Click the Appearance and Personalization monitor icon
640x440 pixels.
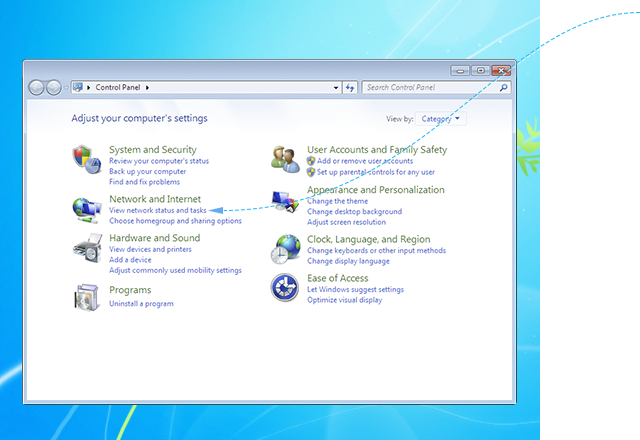(285, 201)
